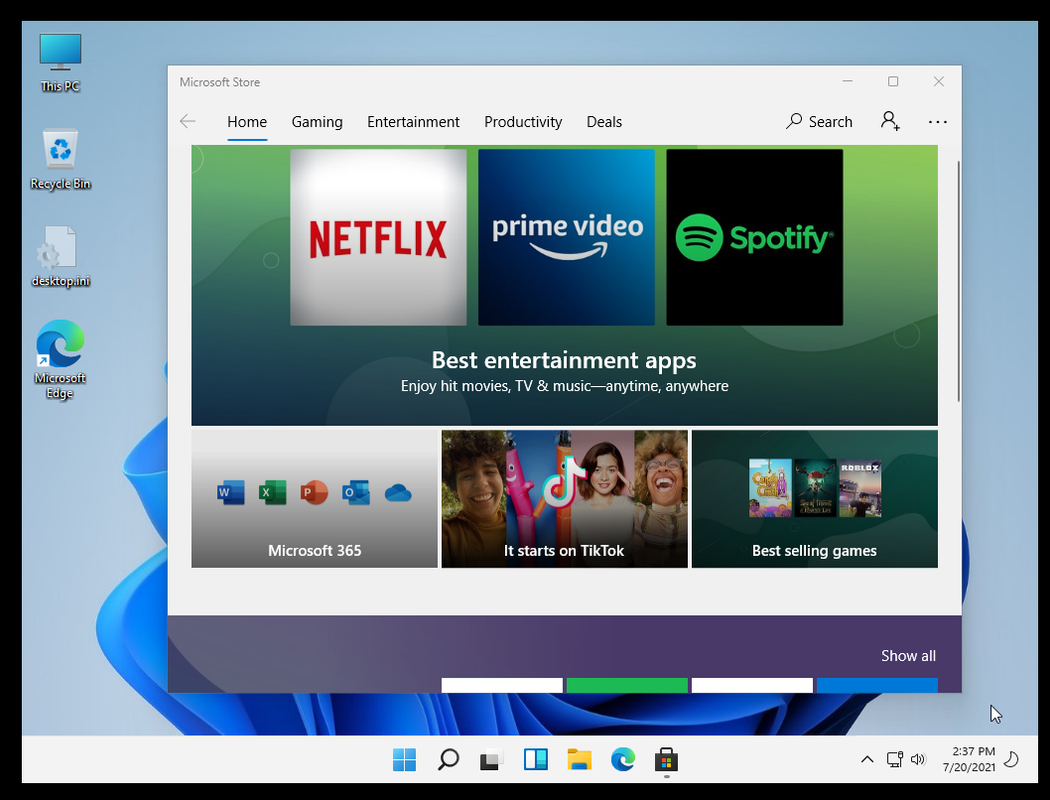
Task: Select the Netflix app tile
Action: pos(378,237)
